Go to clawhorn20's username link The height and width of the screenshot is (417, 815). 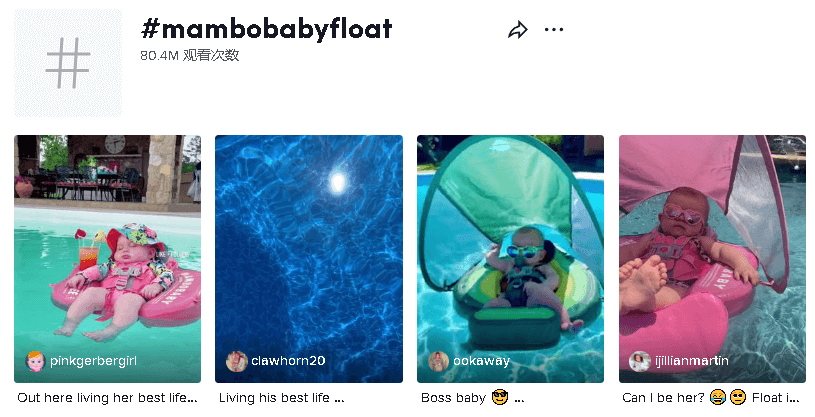click(289, 361)
